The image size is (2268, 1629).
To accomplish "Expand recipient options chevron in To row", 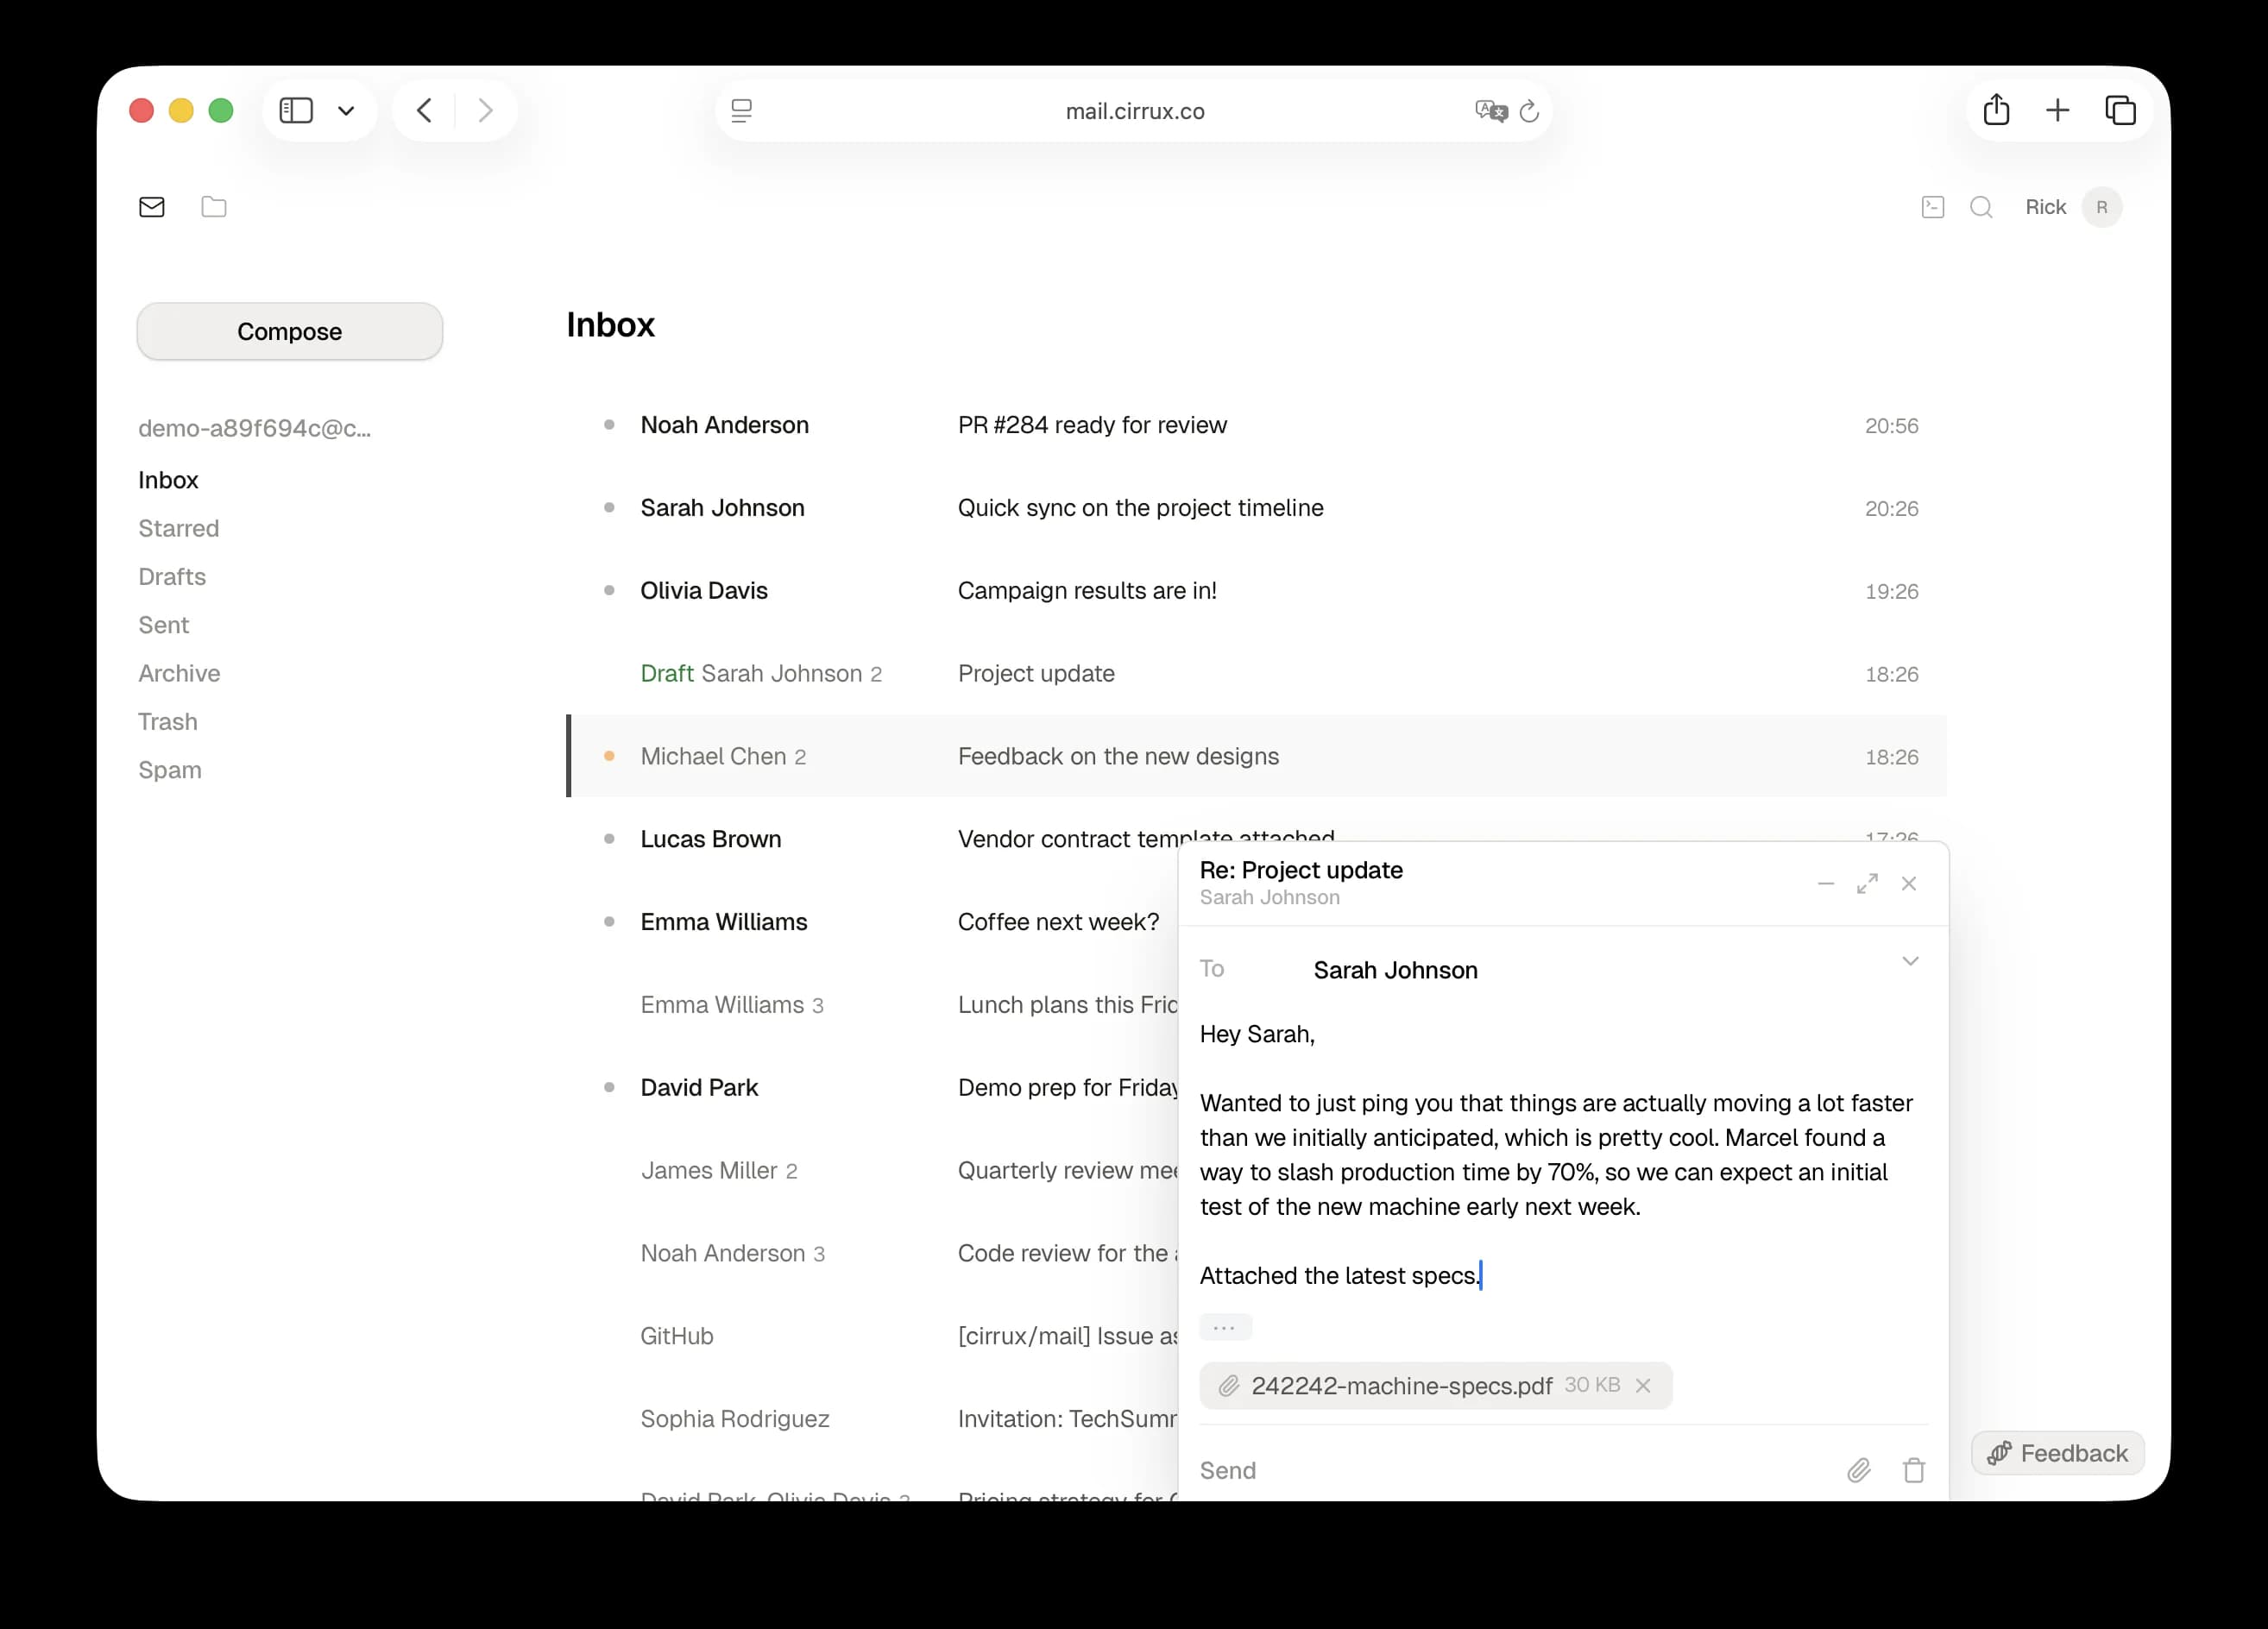I will coord(1910,962).
